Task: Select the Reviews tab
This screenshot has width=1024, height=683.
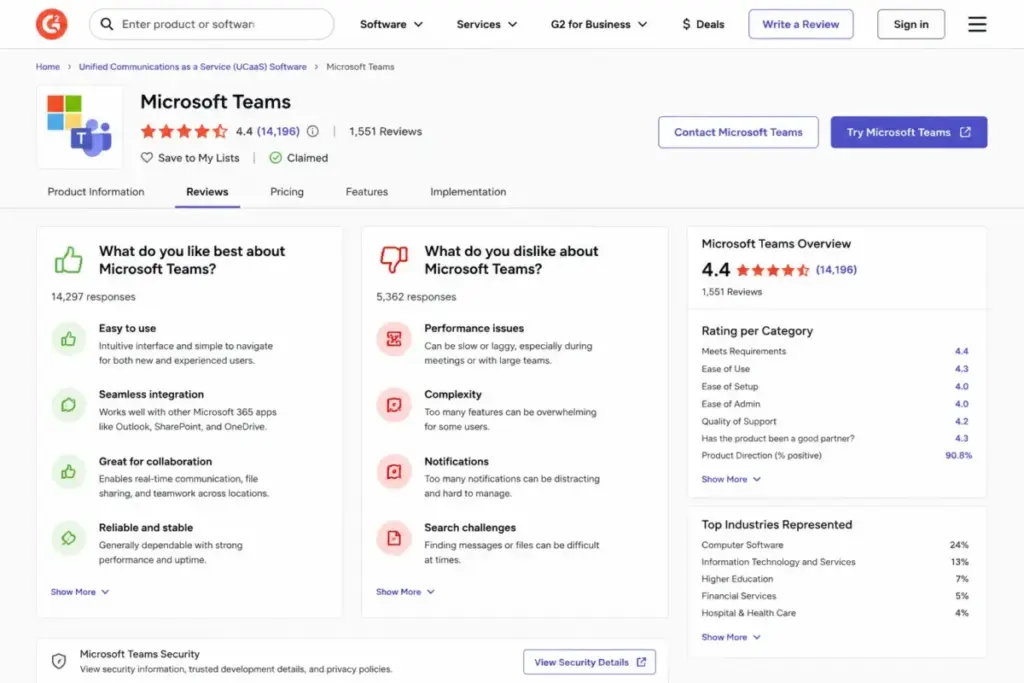Action: [207, 192]
